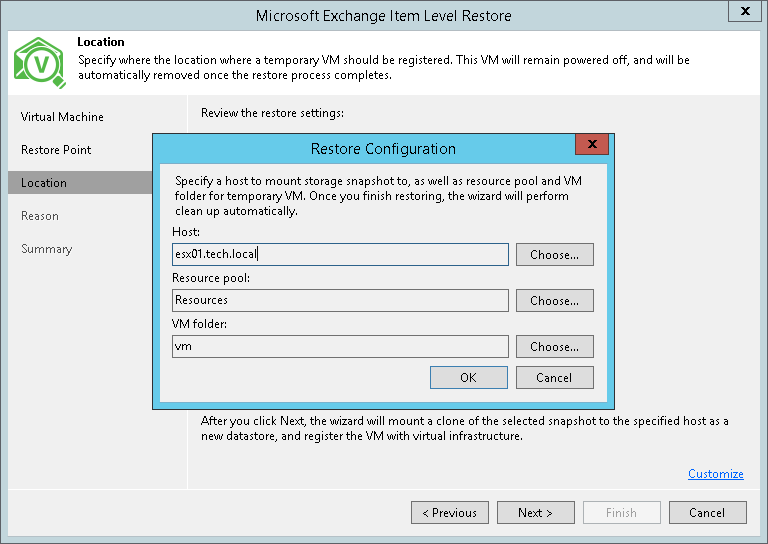Jump to the Summary step
Image resolution: width=768 pixels, height=544 pixels.
tap(47, 249)
